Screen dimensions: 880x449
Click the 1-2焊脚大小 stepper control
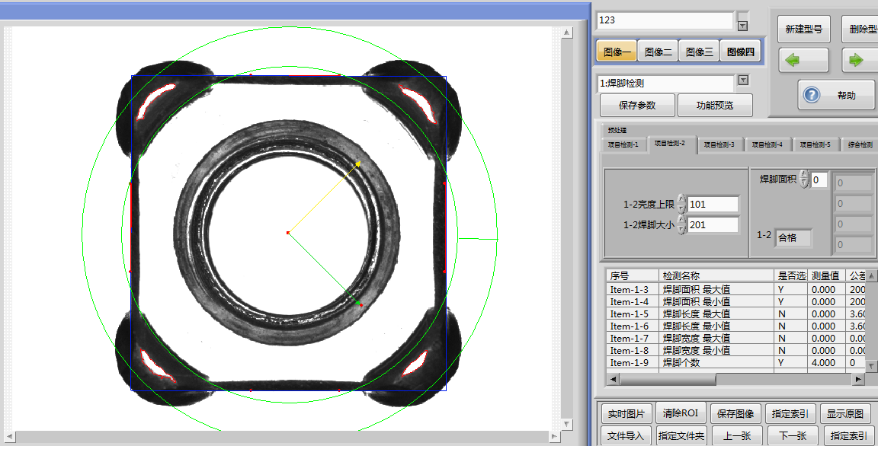pos(682,225)
